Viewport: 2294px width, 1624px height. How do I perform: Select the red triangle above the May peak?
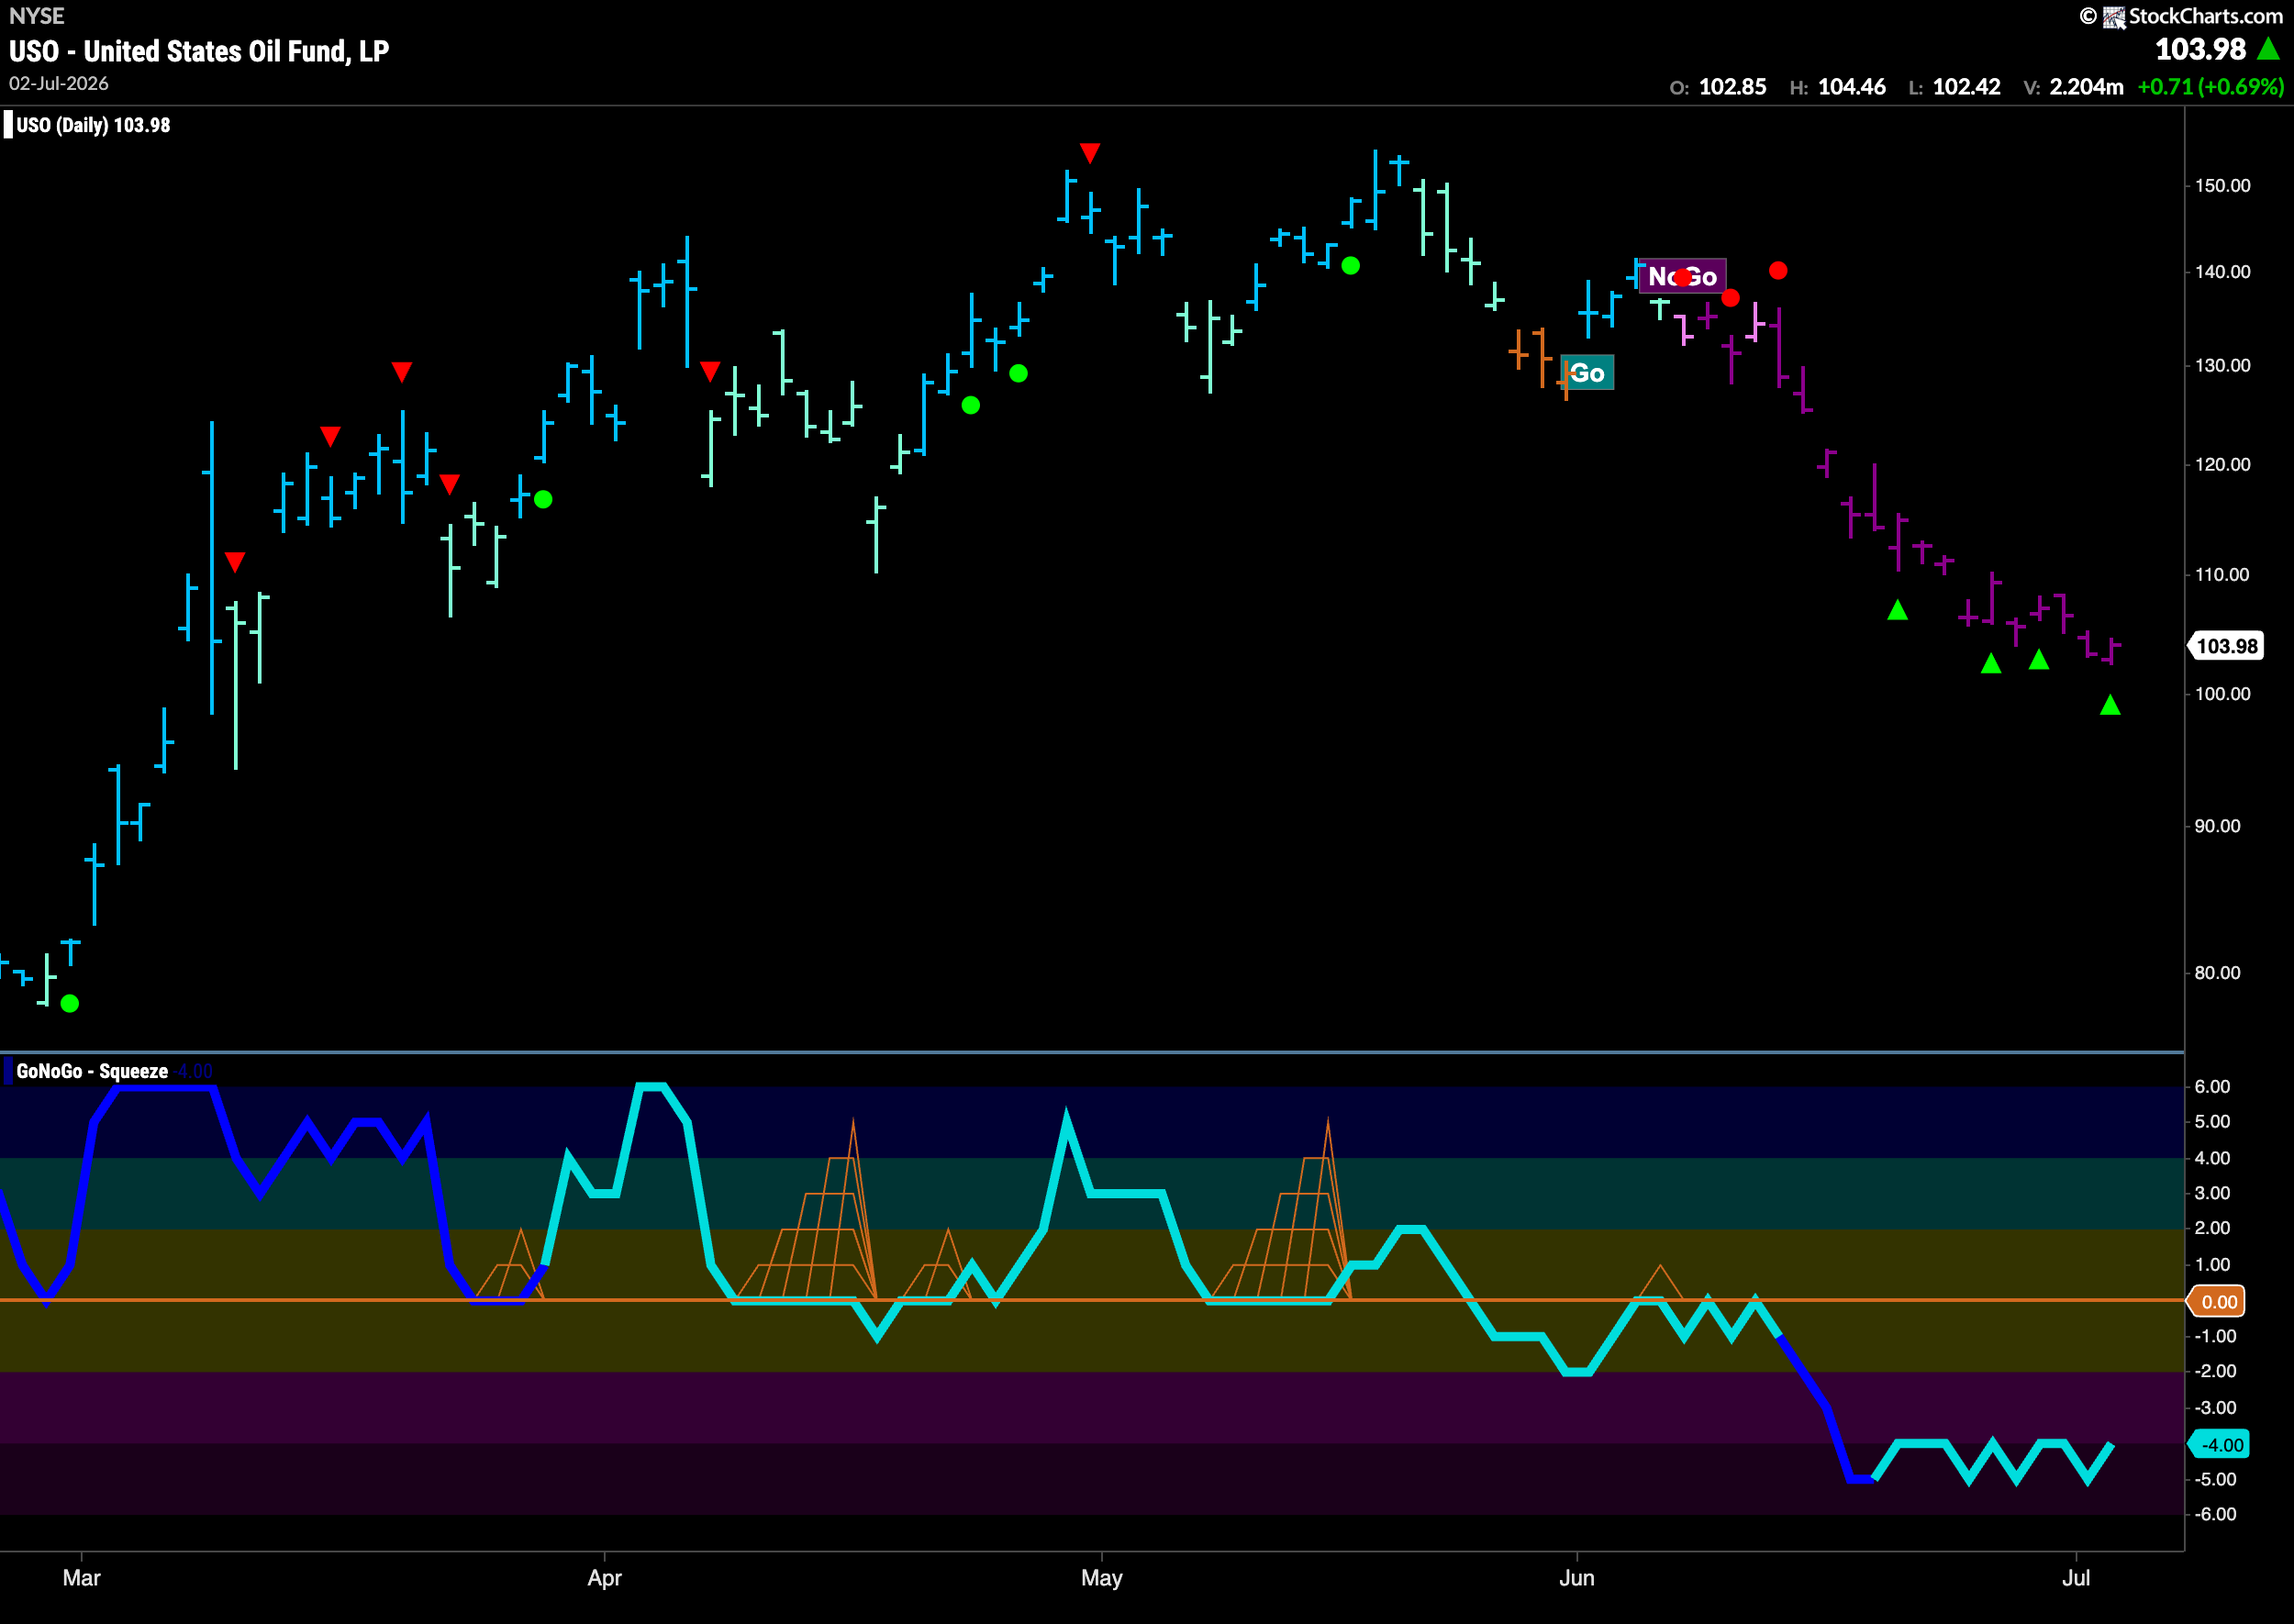pos(1090,153)
